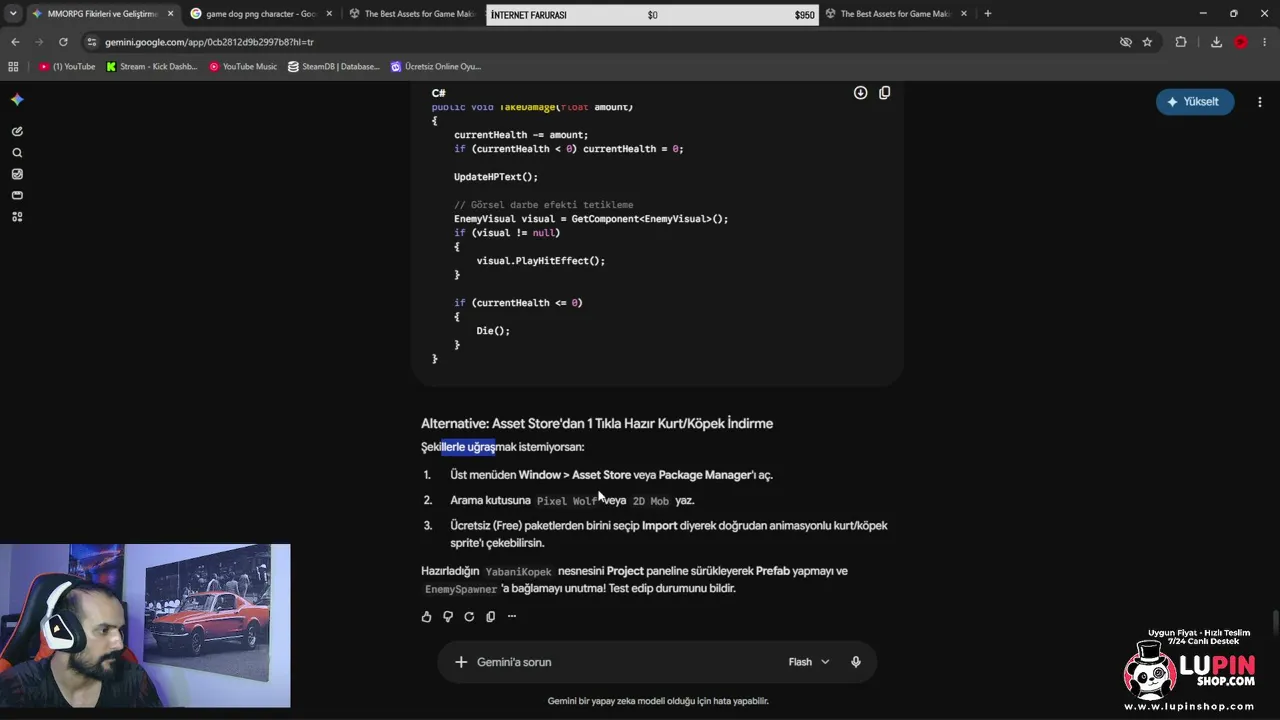Click the 'Gemini bir yapay zeka modeli' disclaimer
The image size is (1280, 720).
click(x=658, y=701)
